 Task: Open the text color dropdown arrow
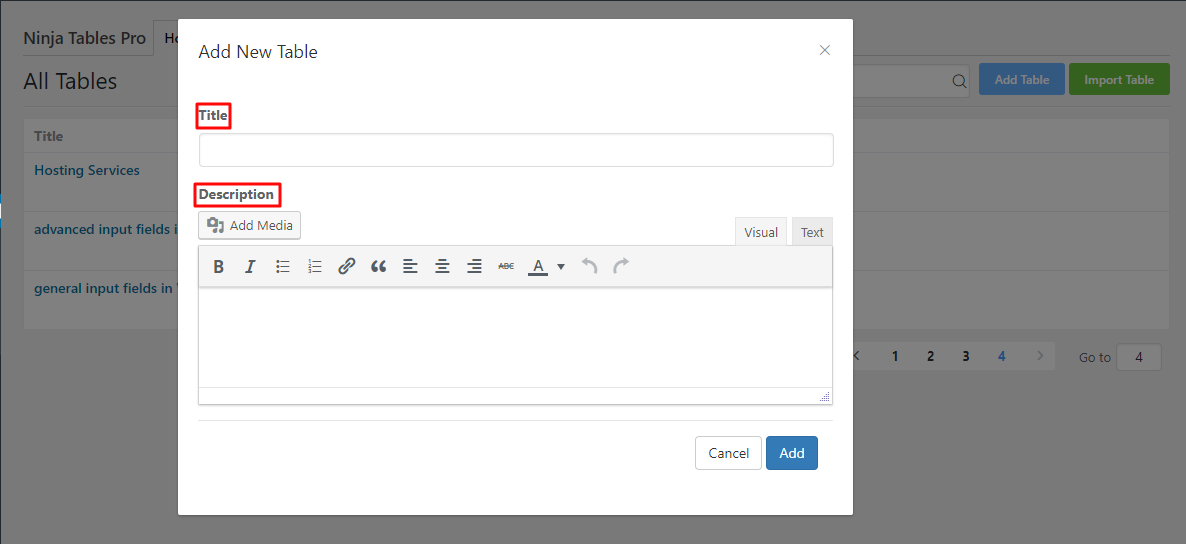[x=561, y=267]
